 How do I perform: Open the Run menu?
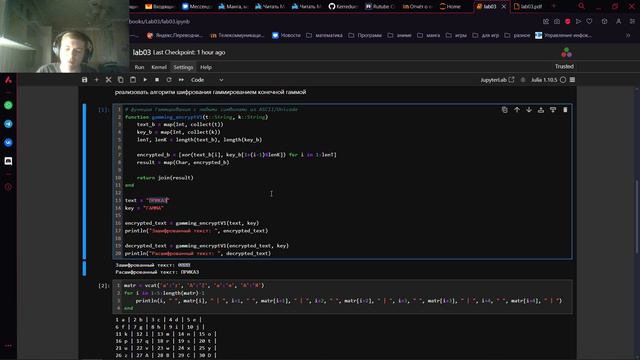[139, 67]
